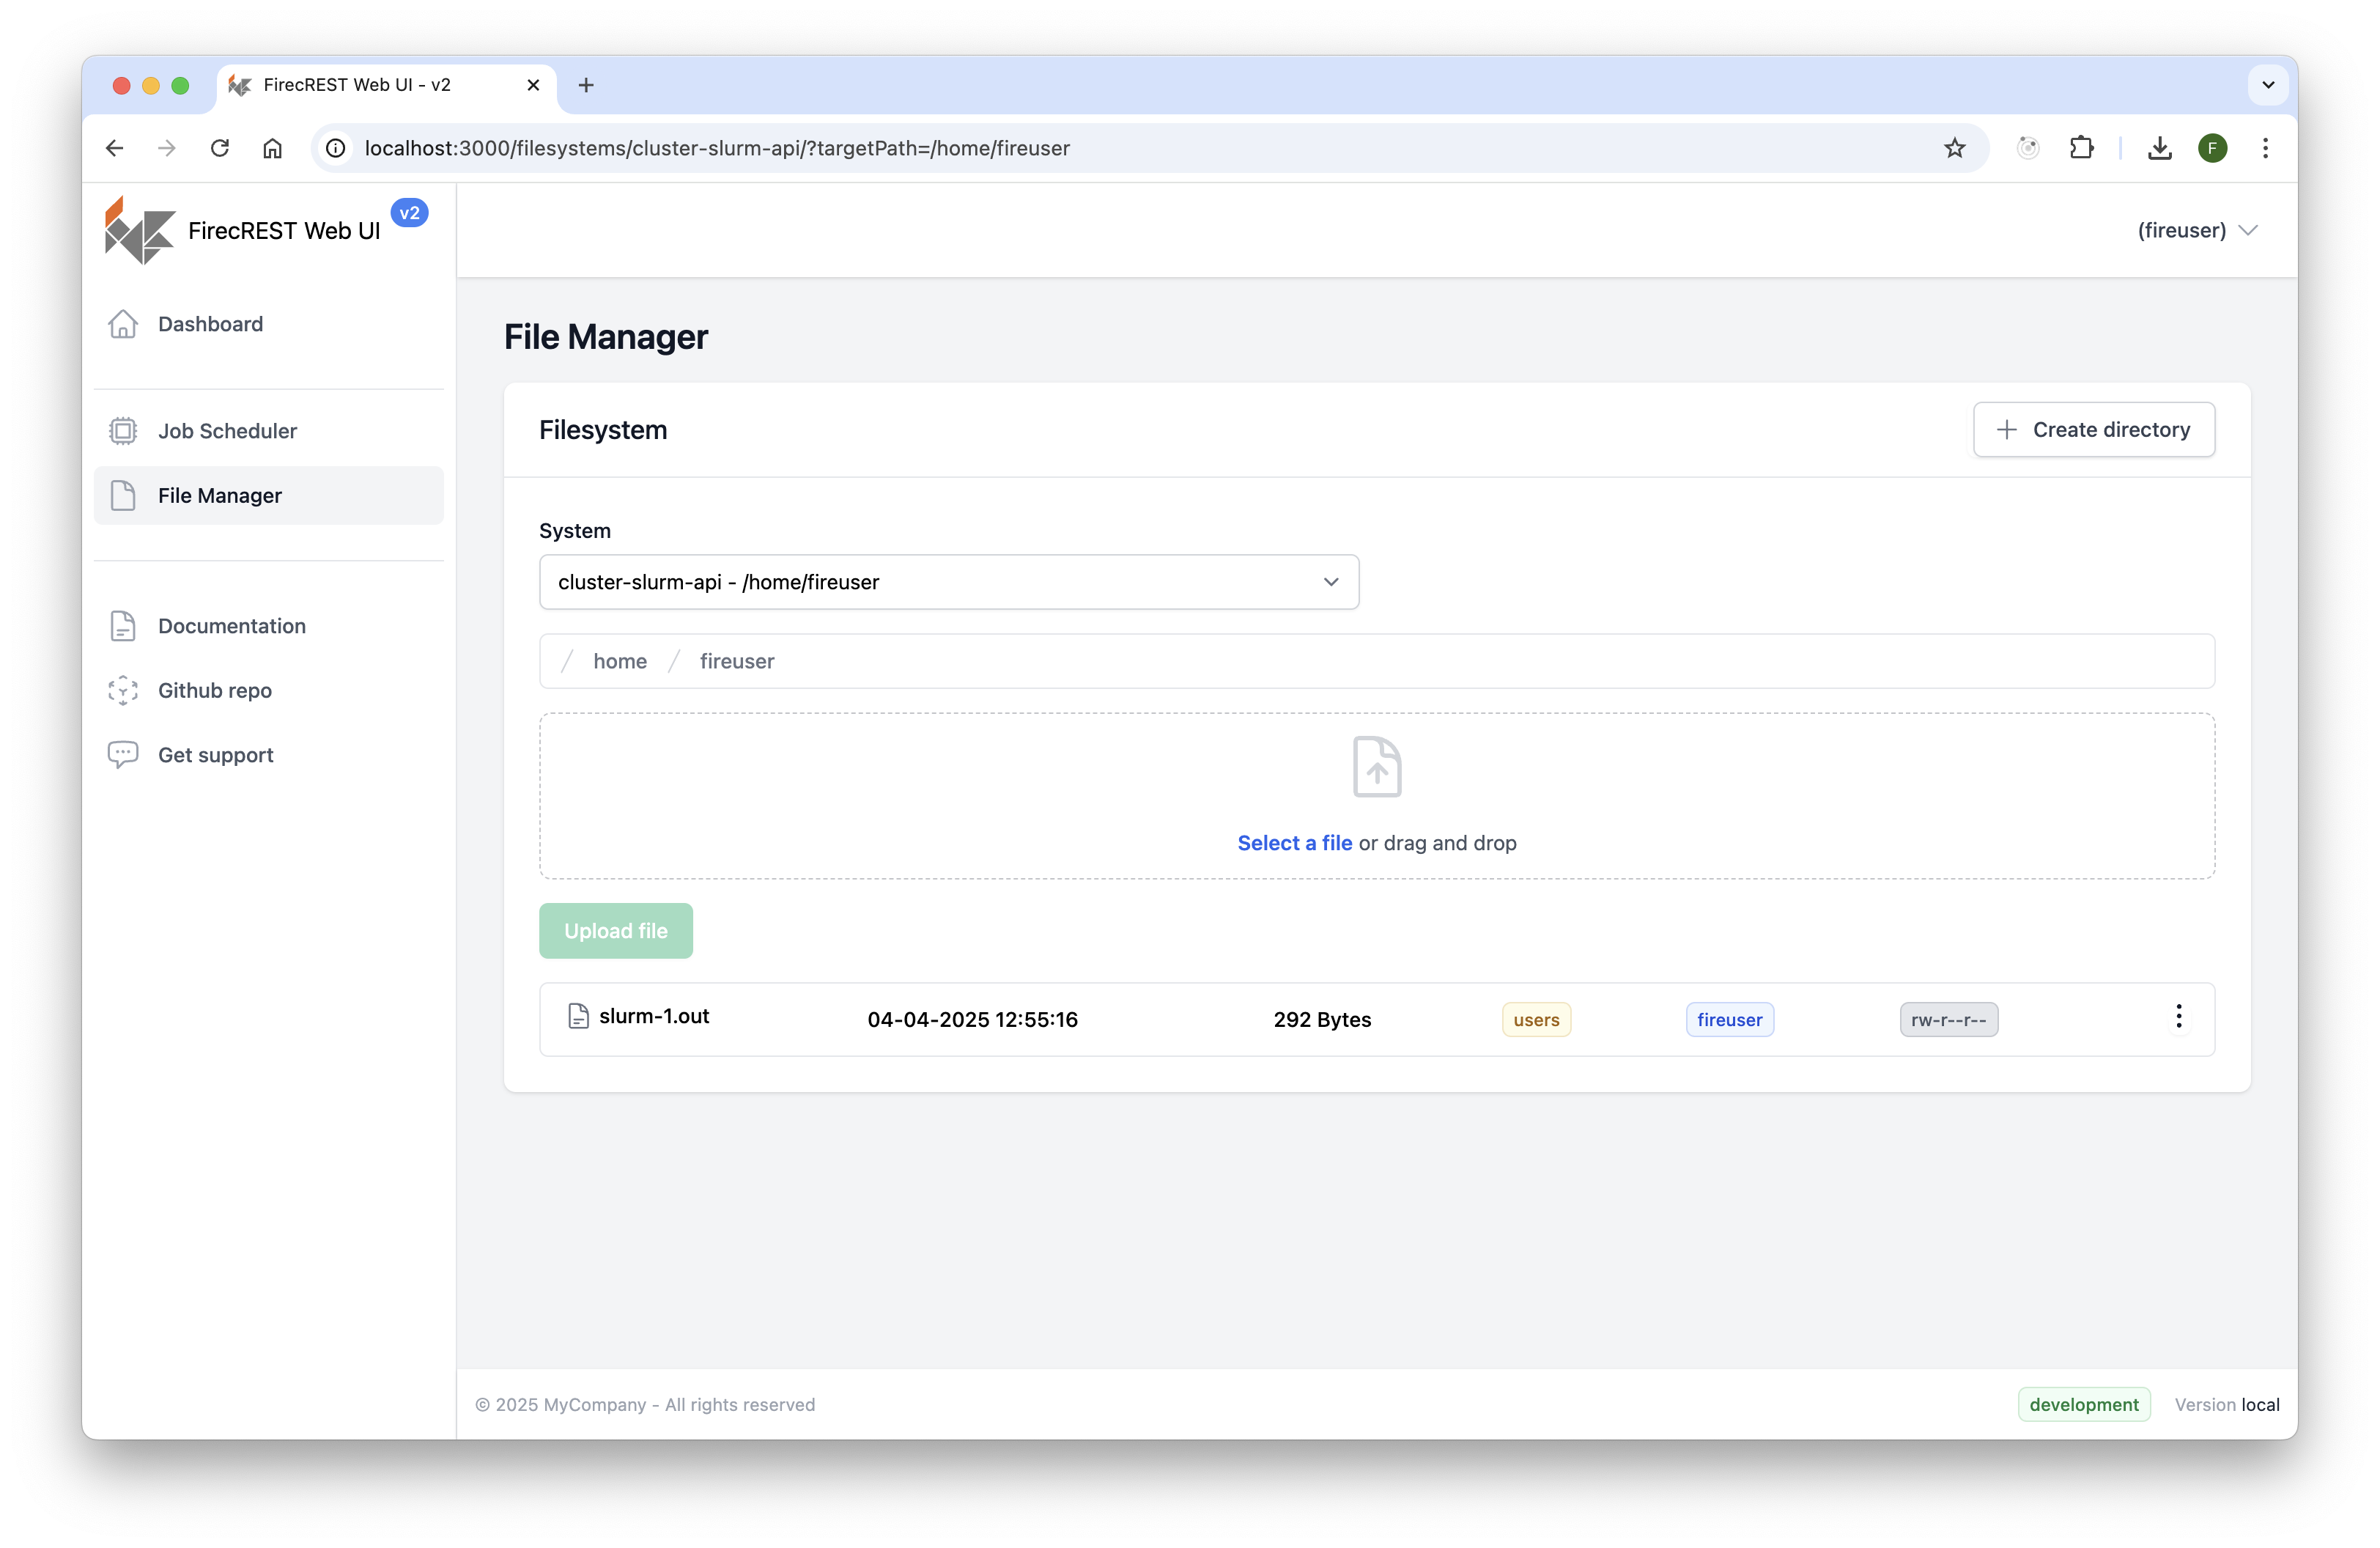Click the Upload file button
The height and width of the screenshot is (1548, 2380).
point(616,931)
